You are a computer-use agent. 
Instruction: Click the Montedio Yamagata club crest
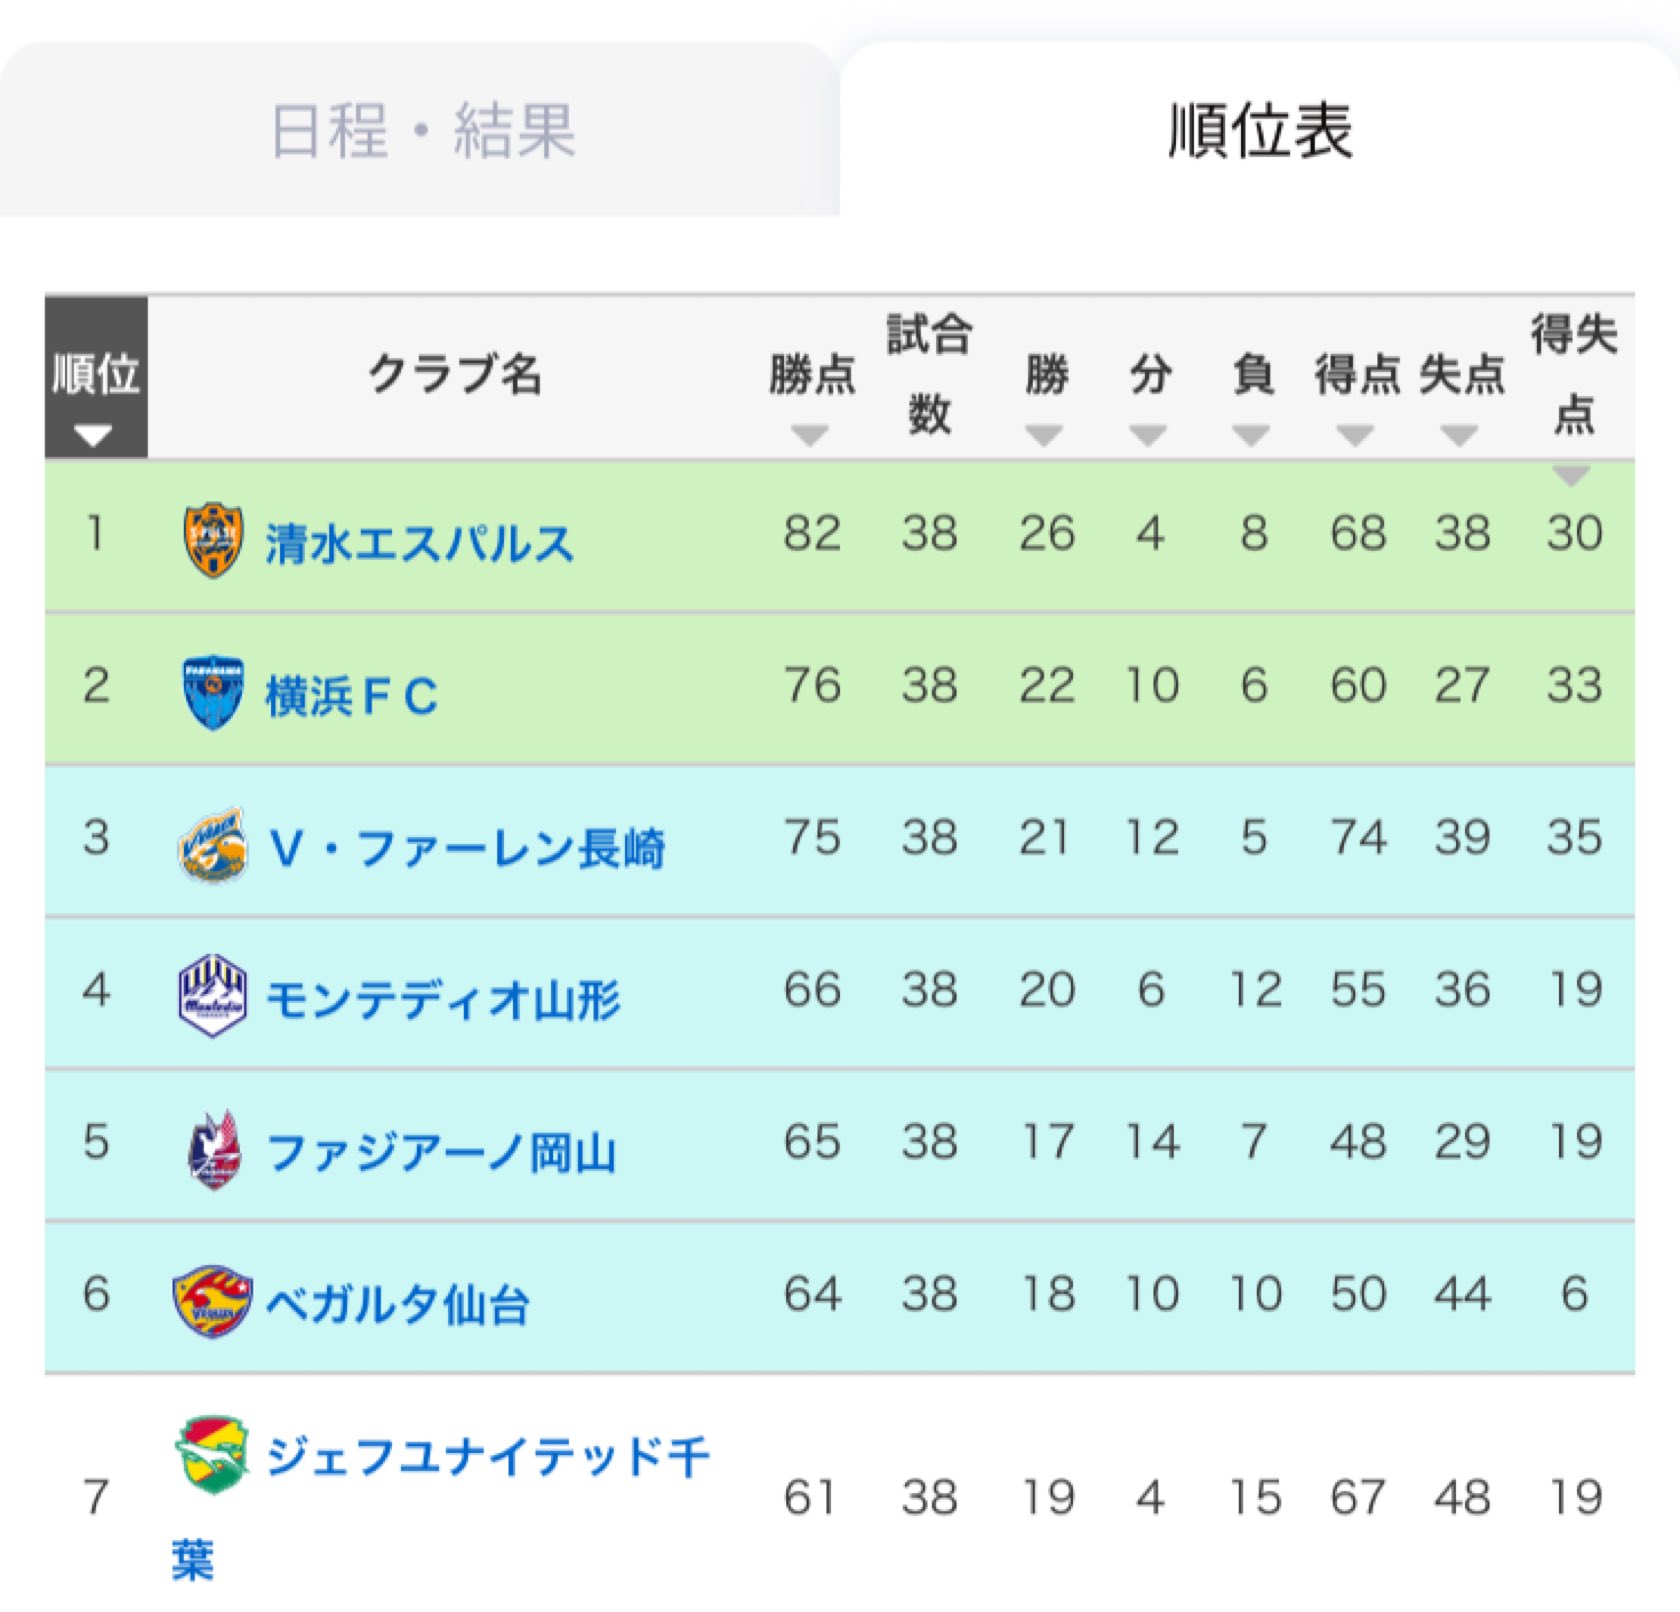click(x=212, y=996)
